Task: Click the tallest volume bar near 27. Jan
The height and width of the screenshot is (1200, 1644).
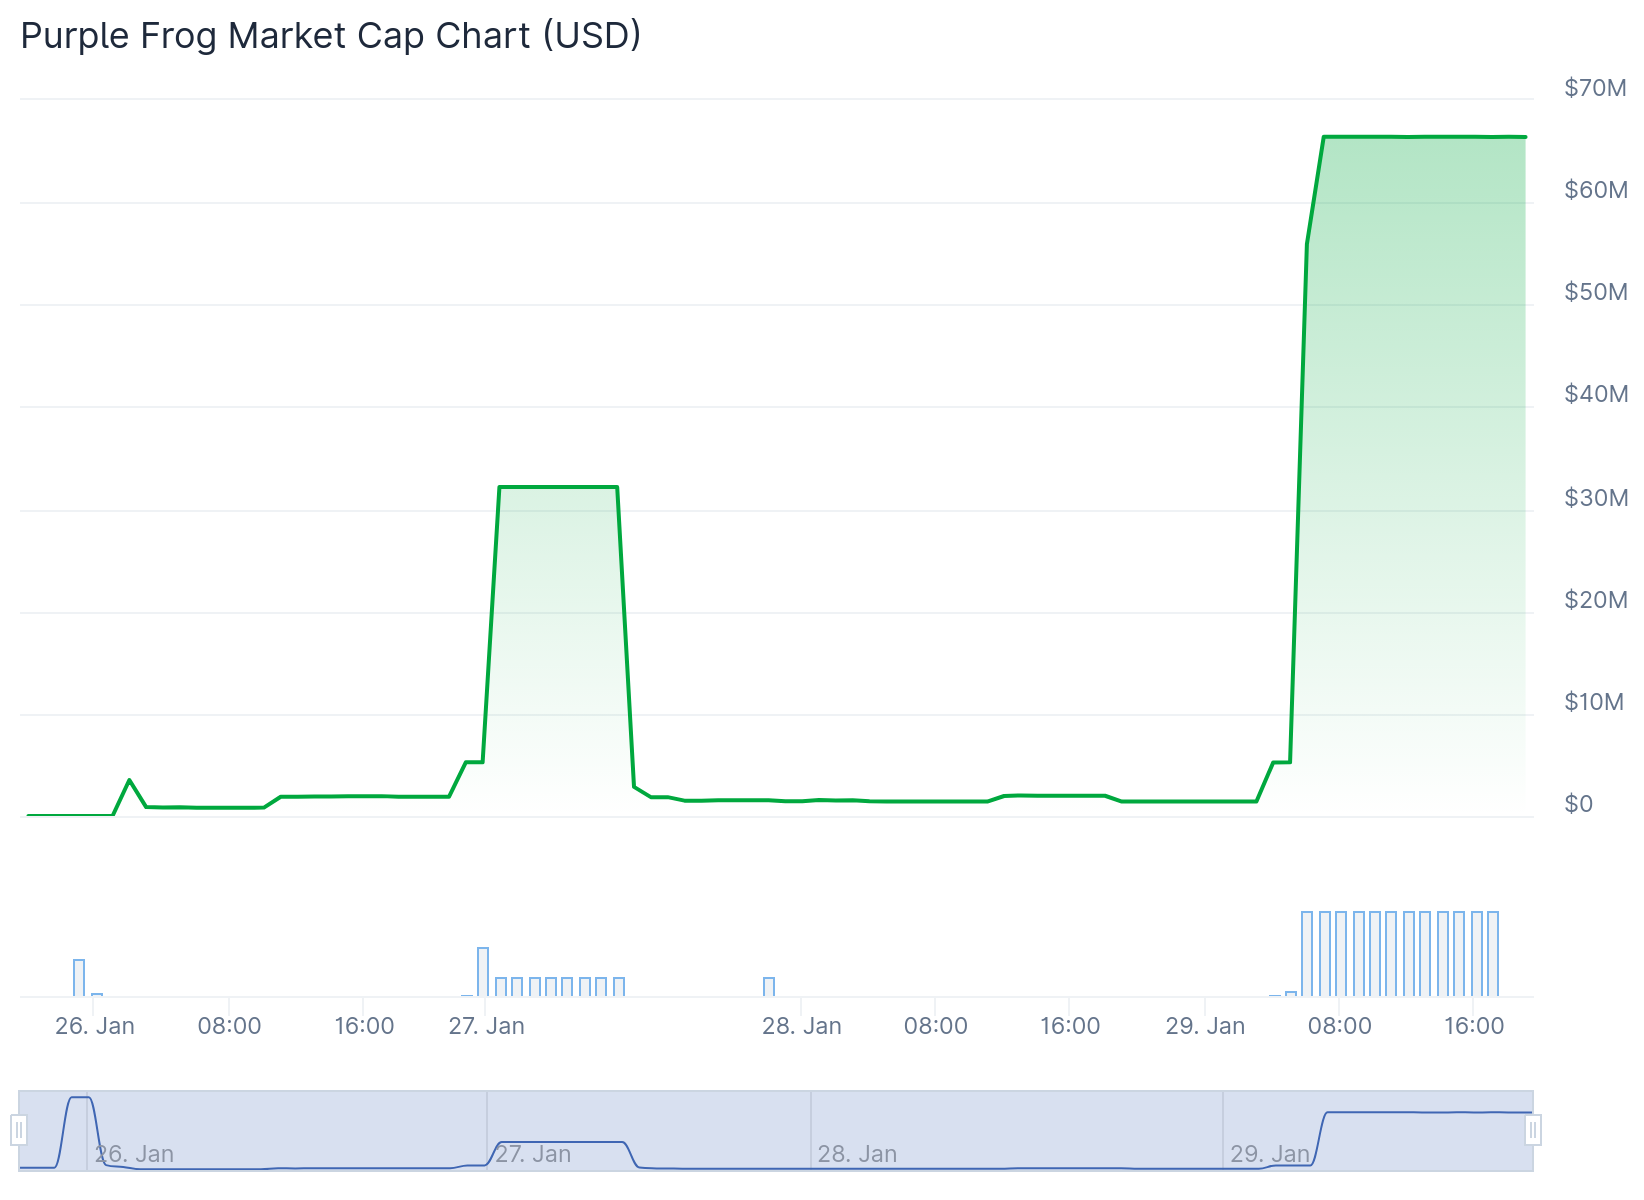Action: [x=483, y=971]
